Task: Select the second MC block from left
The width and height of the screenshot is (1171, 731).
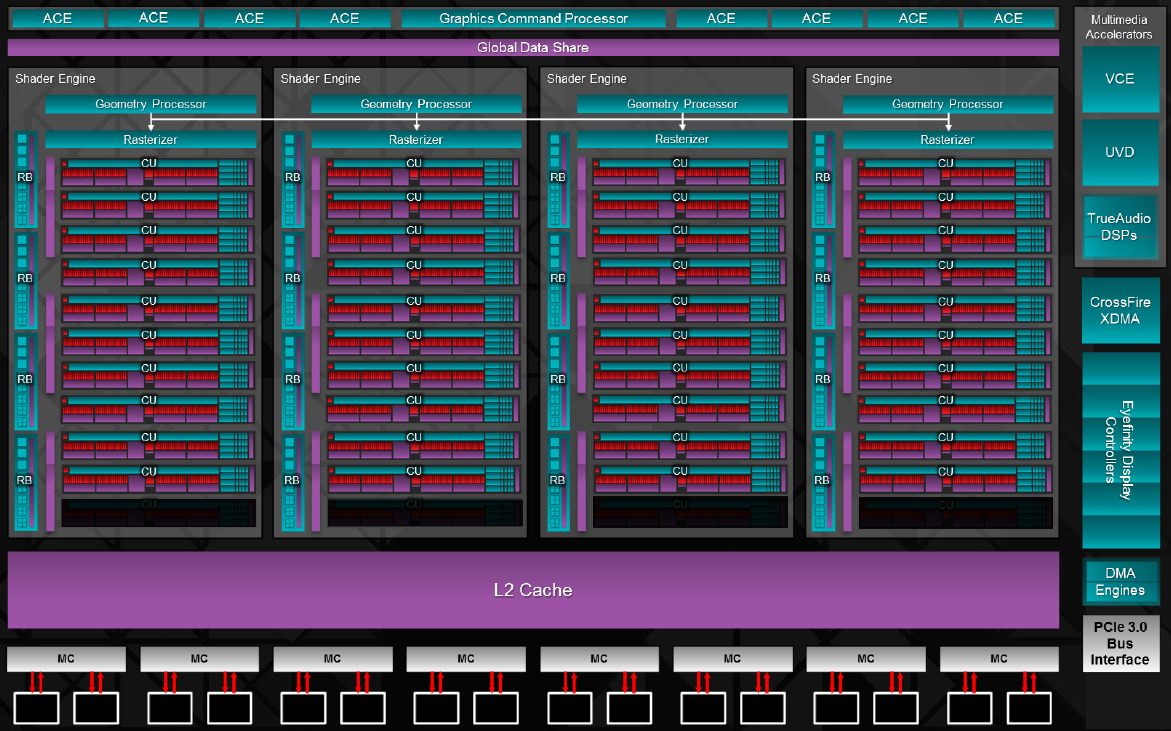Action: [199, 659]
